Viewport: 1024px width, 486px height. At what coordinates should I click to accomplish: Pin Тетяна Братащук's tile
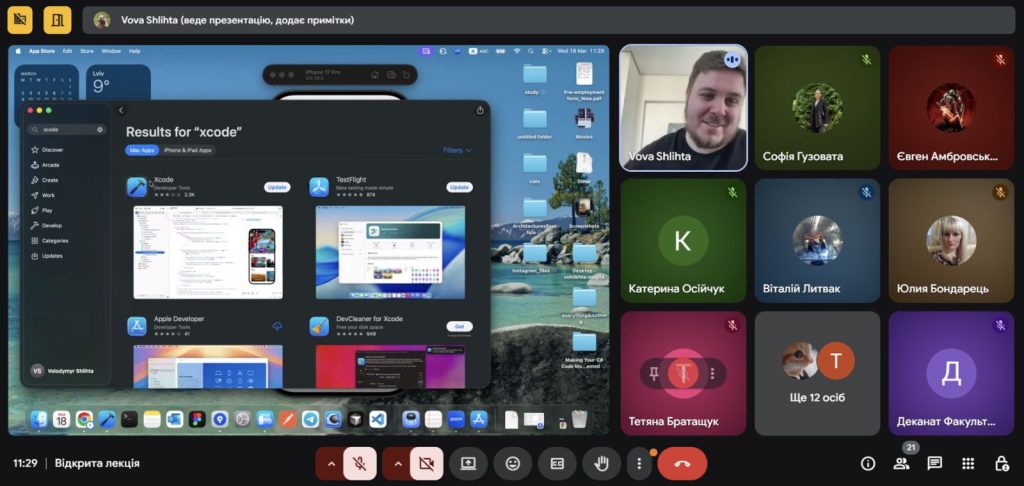pyautogui.click(x=655, y=373)
